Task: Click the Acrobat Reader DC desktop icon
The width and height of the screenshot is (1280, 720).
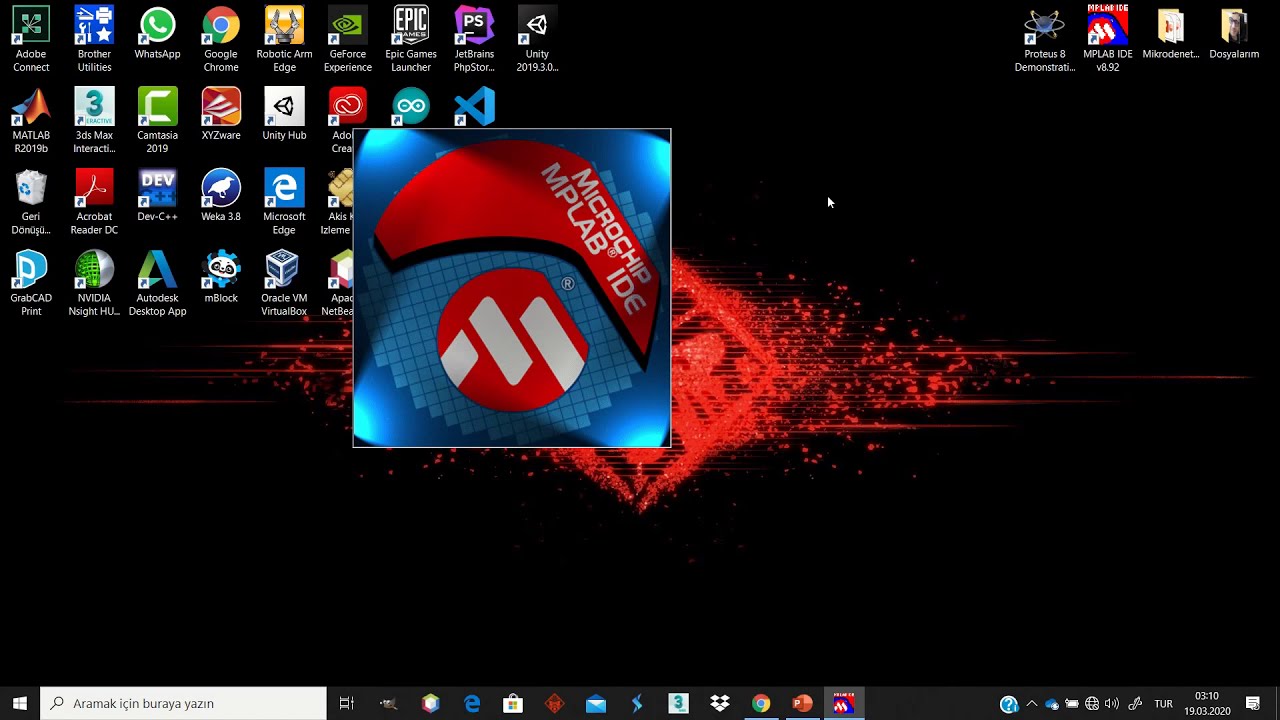Action: click(x=94, y=202)
